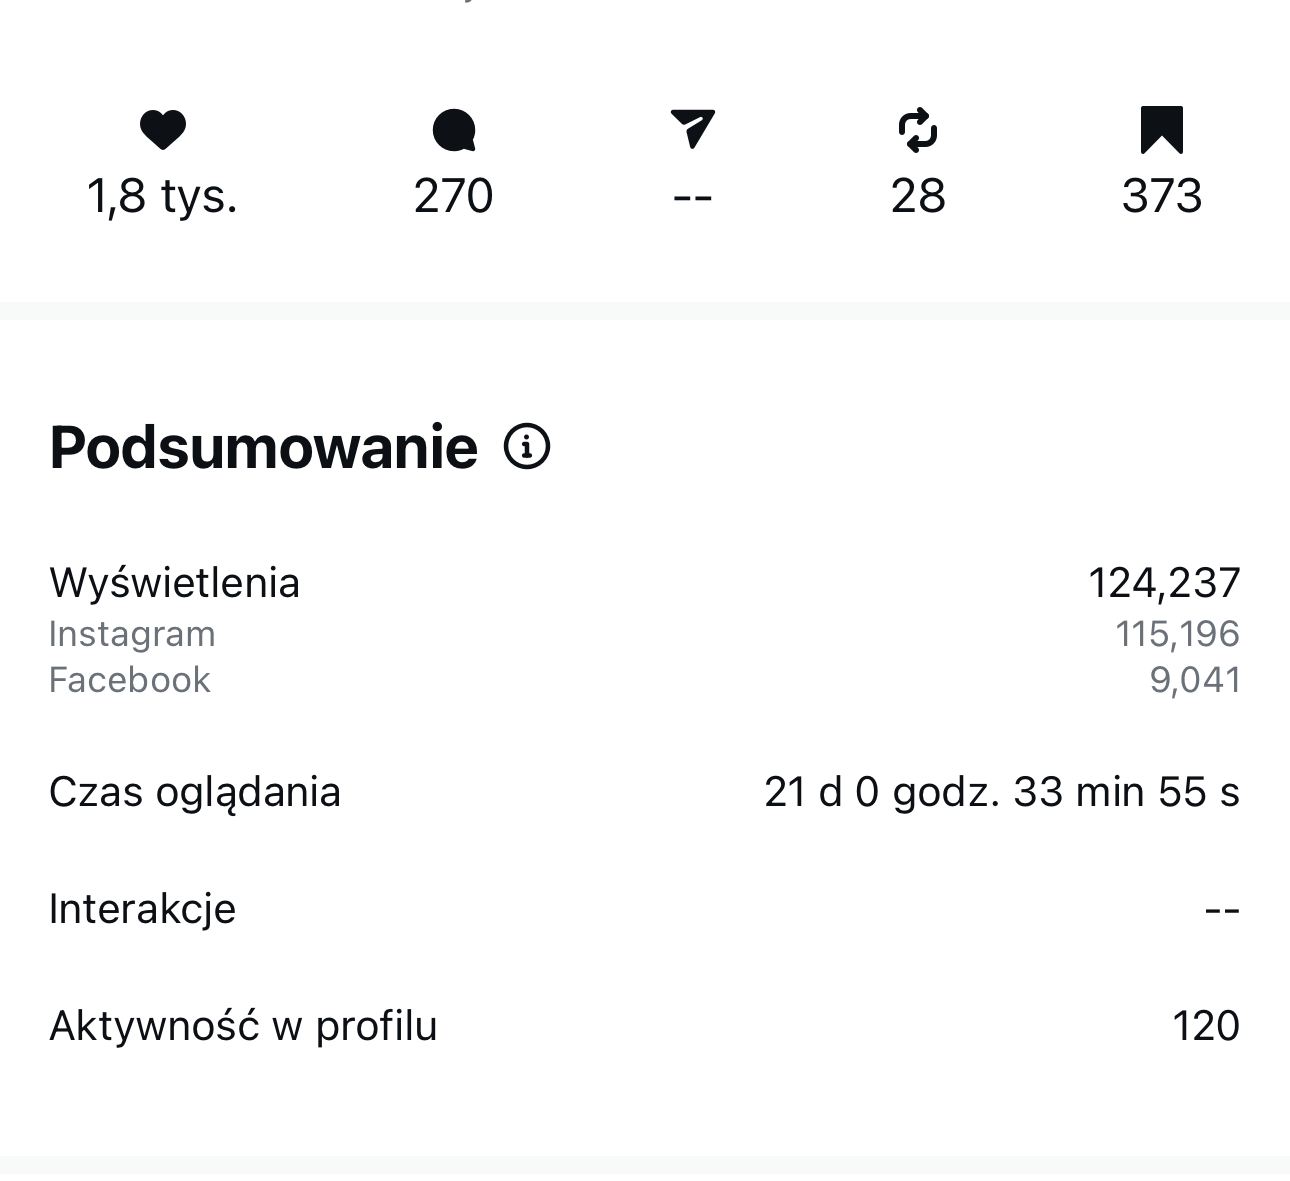Viewport: 1290px width, 1181px height.
Task: Select the Instagram views row label
Action: pyautogui.click(x=132, y=634)
